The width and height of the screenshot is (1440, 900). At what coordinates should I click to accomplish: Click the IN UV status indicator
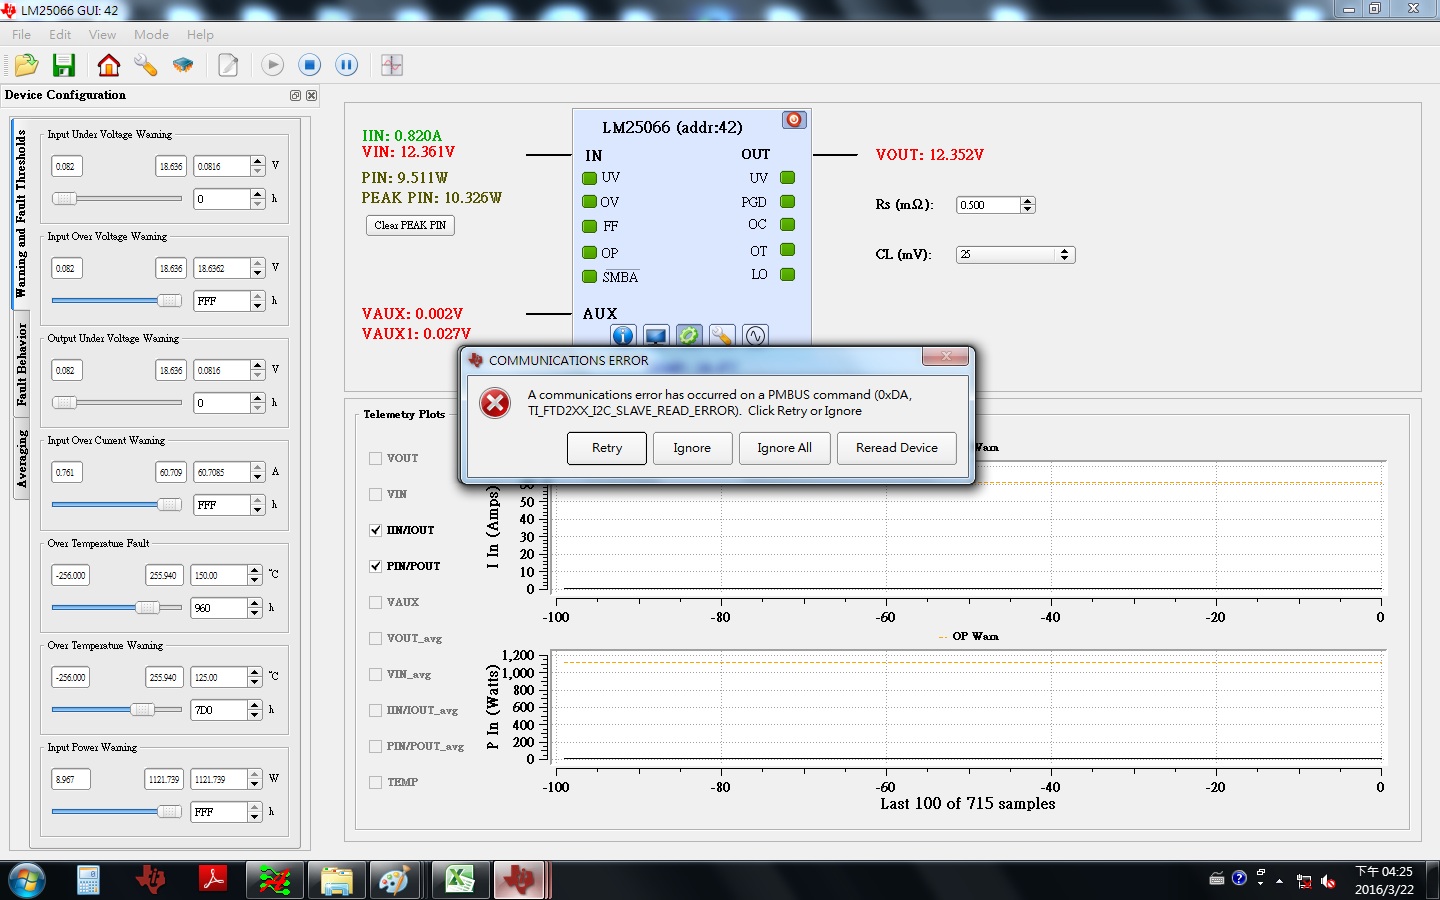point(589,178)
